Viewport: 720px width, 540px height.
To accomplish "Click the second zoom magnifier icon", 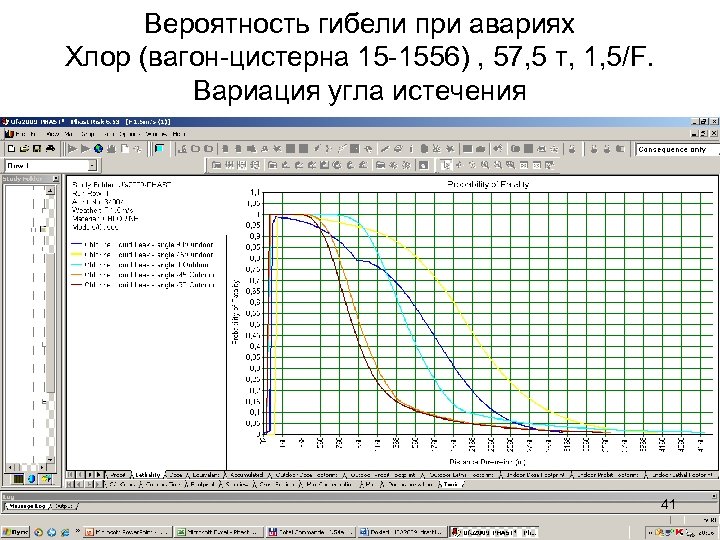I will point(497,165).
